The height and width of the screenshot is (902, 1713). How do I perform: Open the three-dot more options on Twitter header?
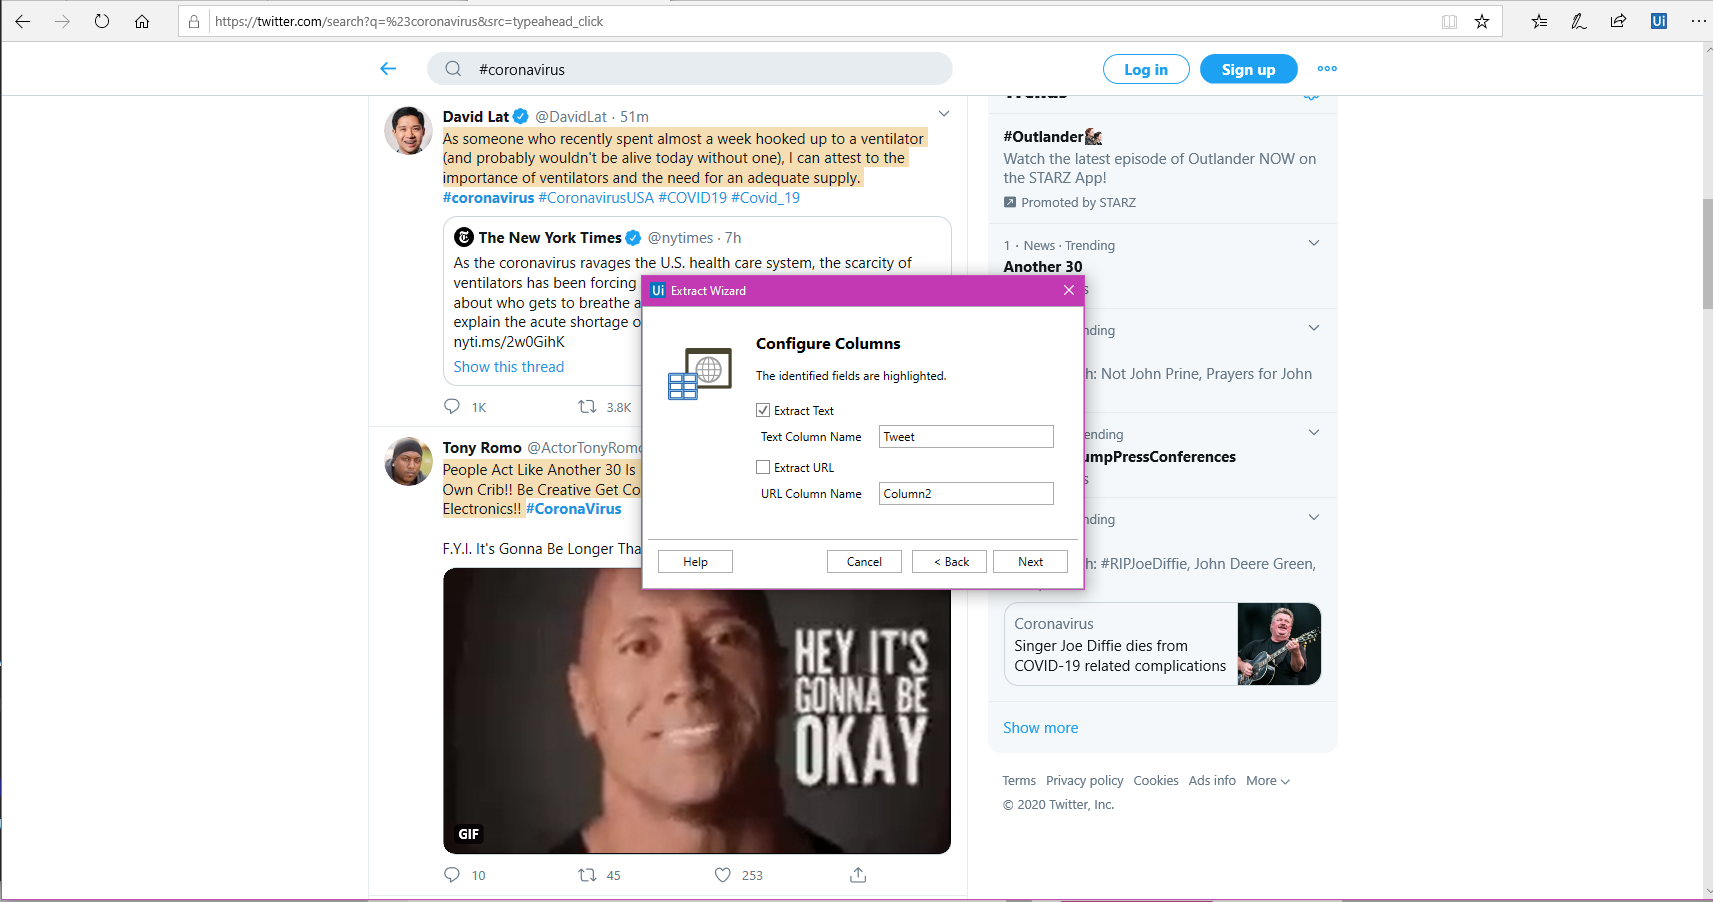1327,69
